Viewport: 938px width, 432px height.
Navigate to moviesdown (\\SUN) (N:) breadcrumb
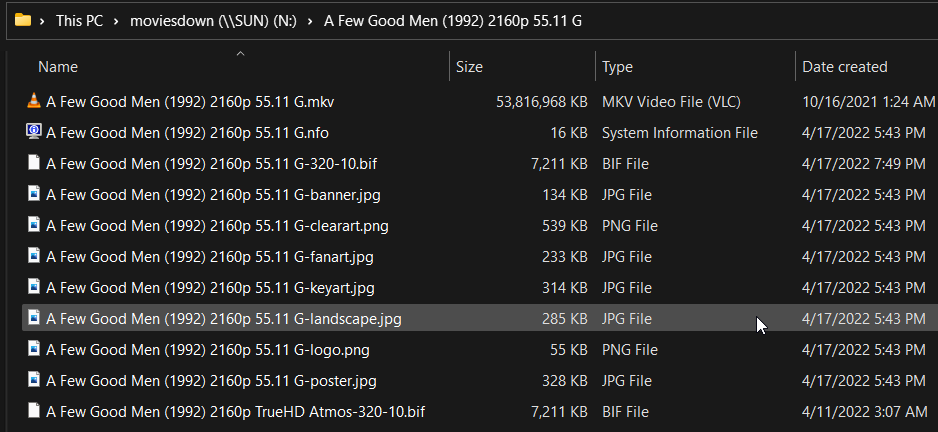pos(214,21)
